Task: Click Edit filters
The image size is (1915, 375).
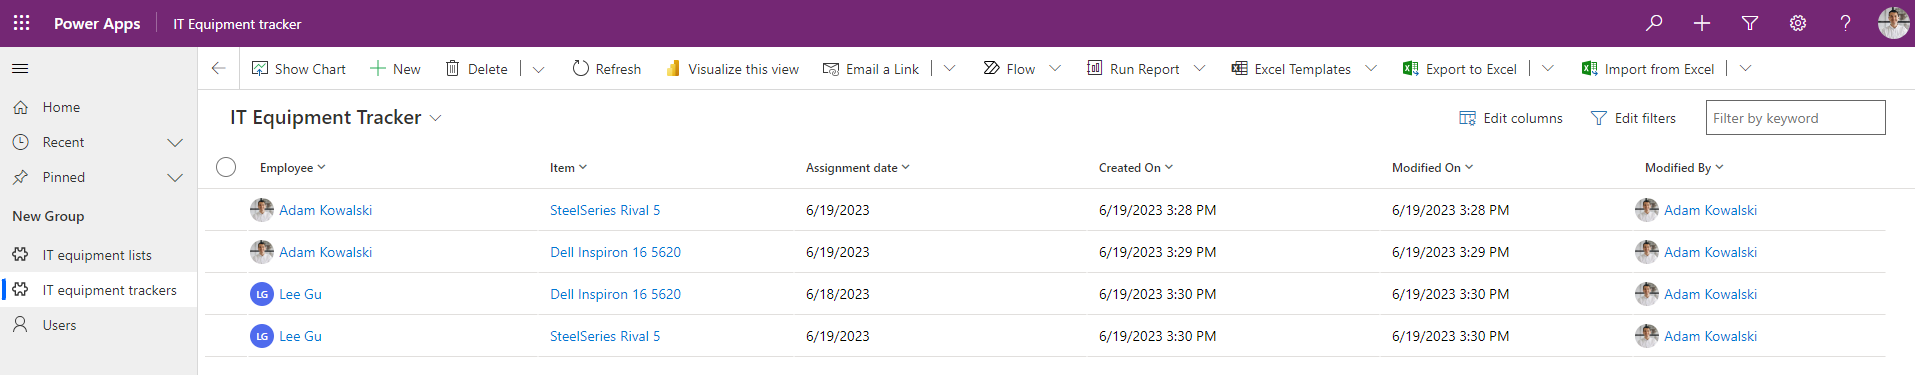Action: pyautogui.click(x=1633, y=118)
